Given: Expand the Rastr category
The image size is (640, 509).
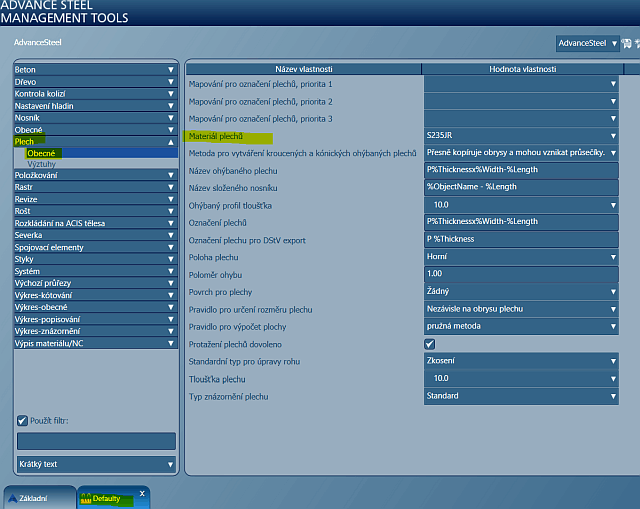Looking at the screenshot, I should [x=96, y=187].
